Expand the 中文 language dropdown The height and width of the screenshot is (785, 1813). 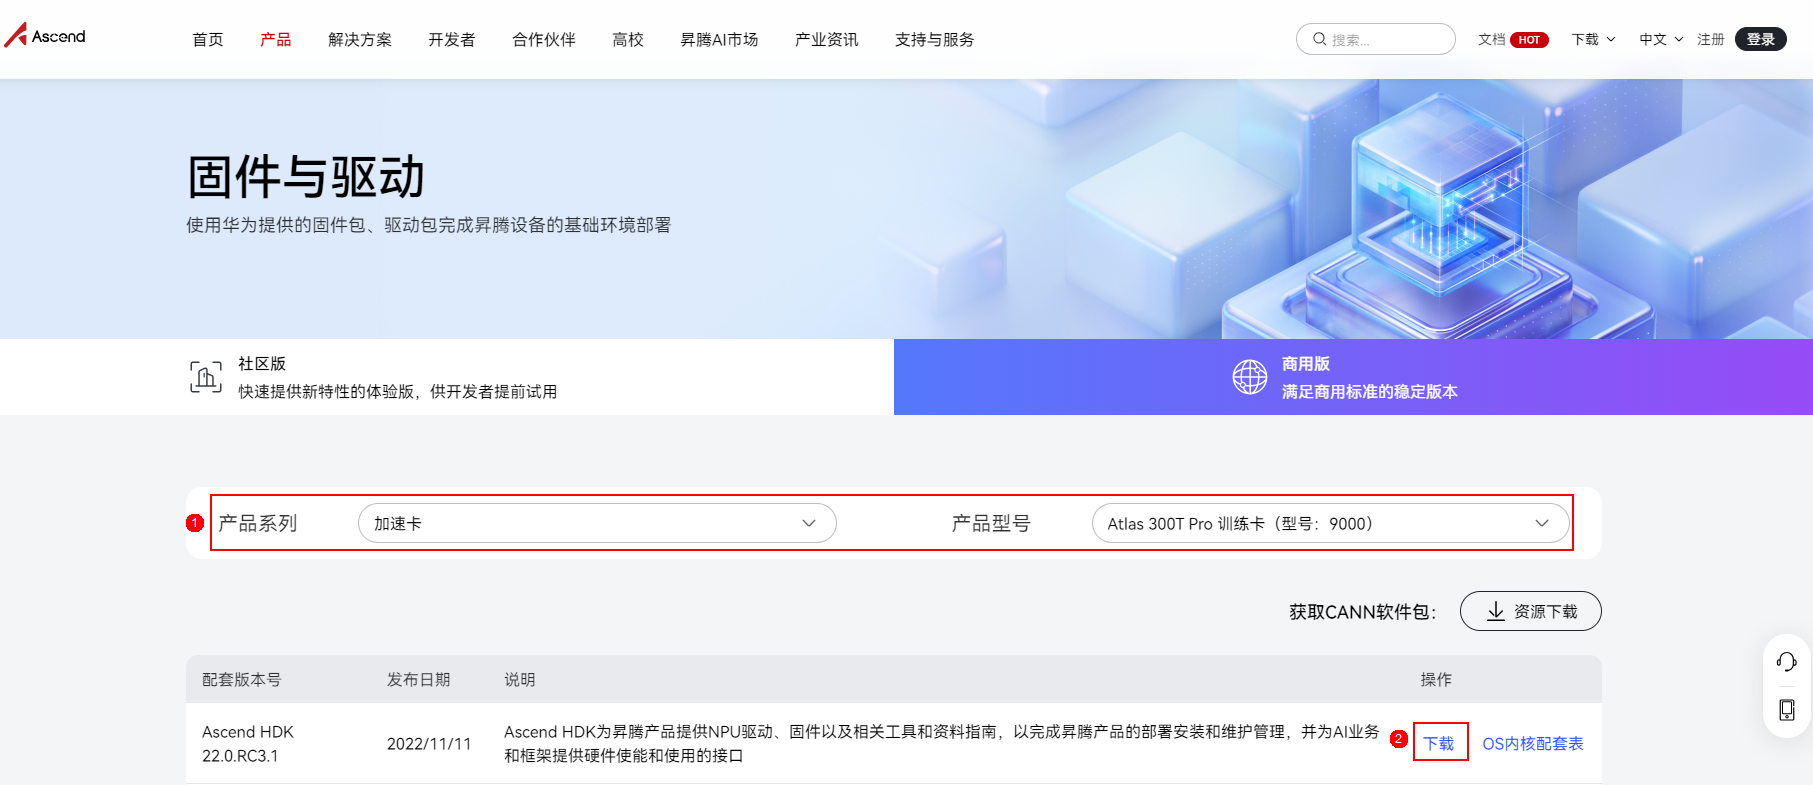click(1661, 39)
